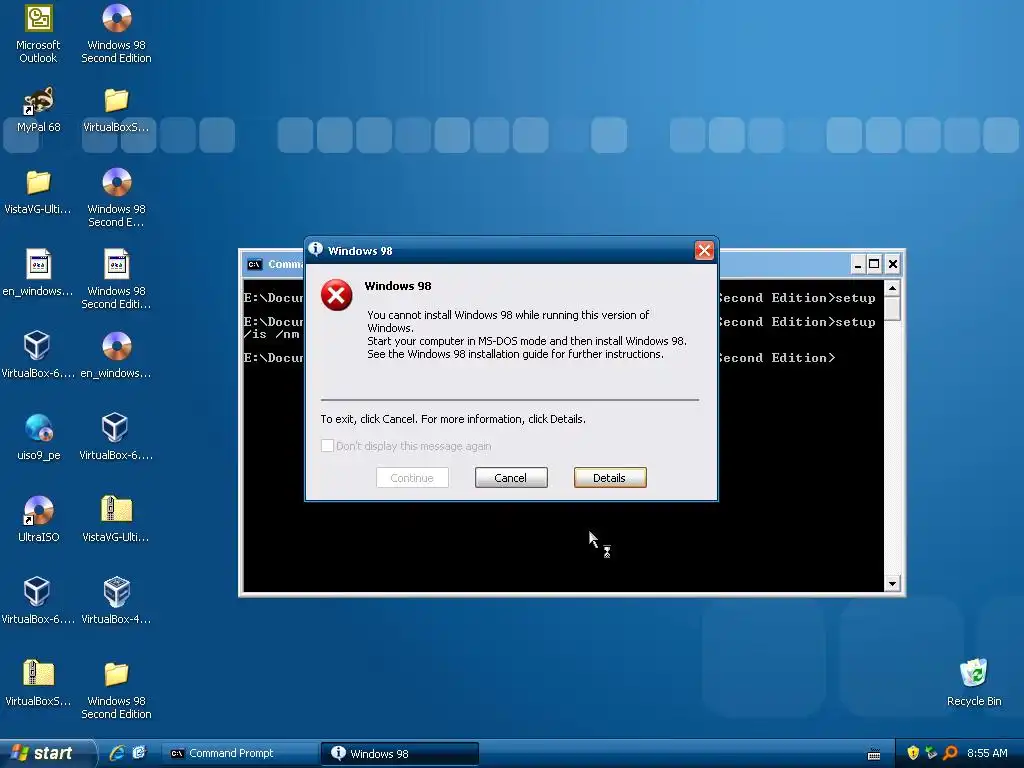
Task: Click the on-screen keyboard icon in taskbar
Action: tap(874, 754)
